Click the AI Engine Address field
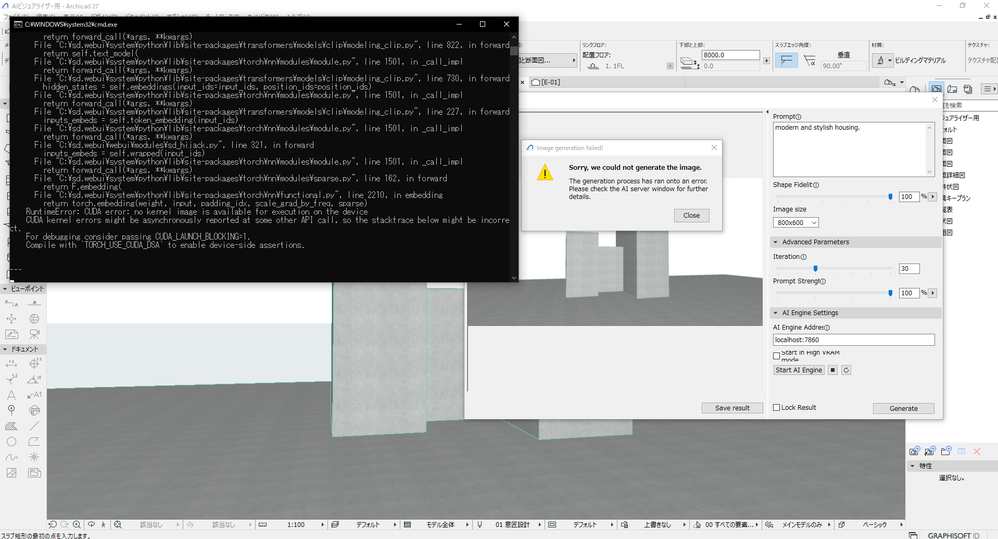 [854, 340]
